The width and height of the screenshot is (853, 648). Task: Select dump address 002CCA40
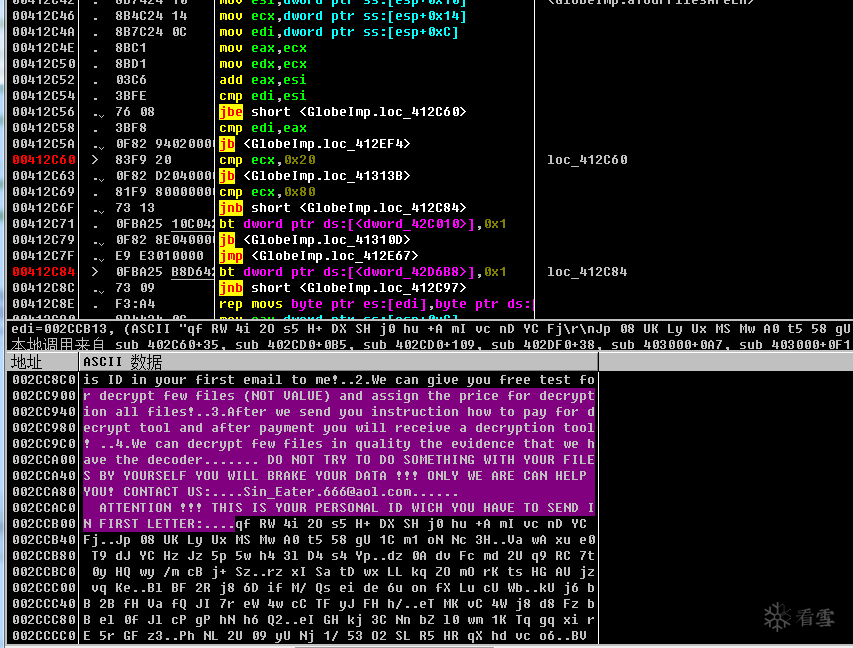[44, 476]
